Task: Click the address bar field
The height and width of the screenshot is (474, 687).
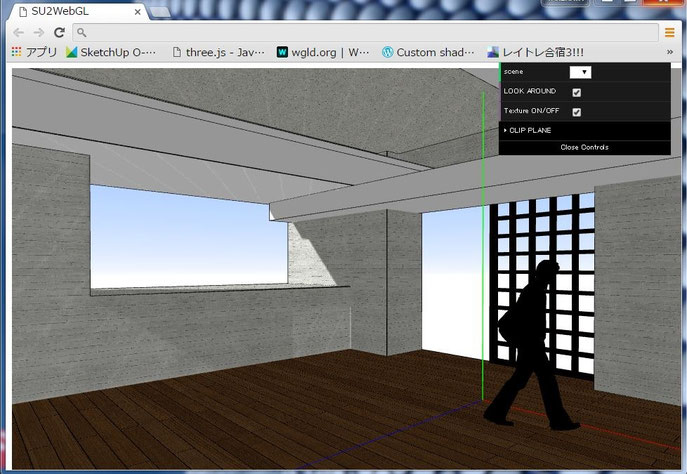Action: [365, 32]
